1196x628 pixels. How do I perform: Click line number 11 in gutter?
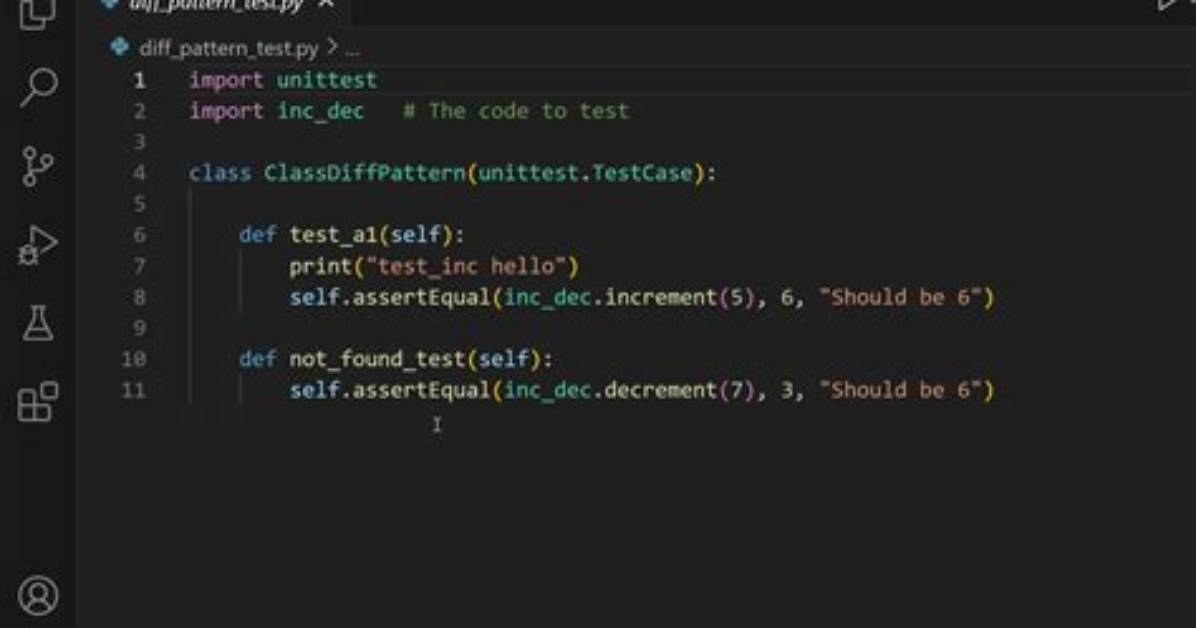coord(133,391)
